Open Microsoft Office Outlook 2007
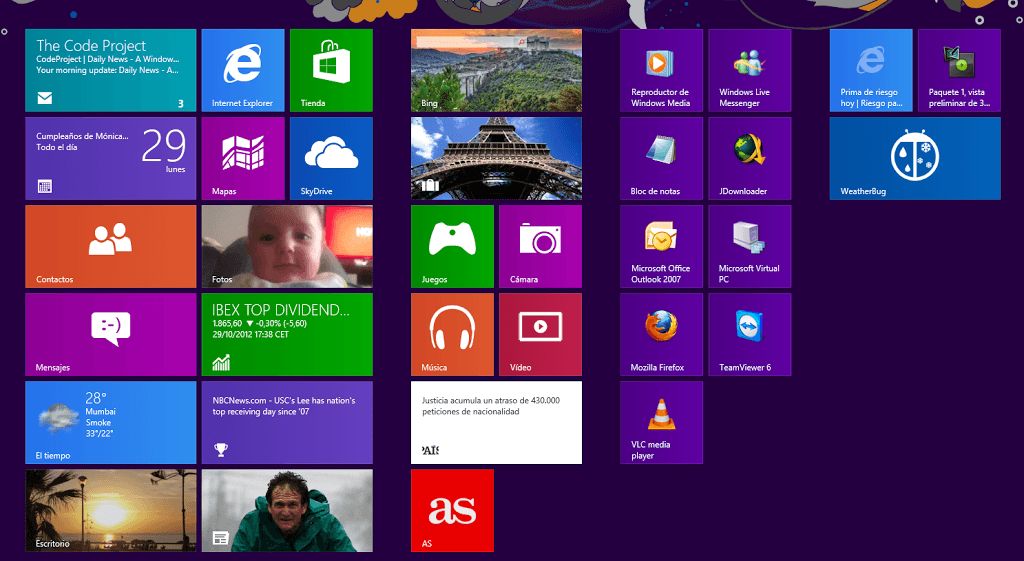 click(x=662, y=247)
